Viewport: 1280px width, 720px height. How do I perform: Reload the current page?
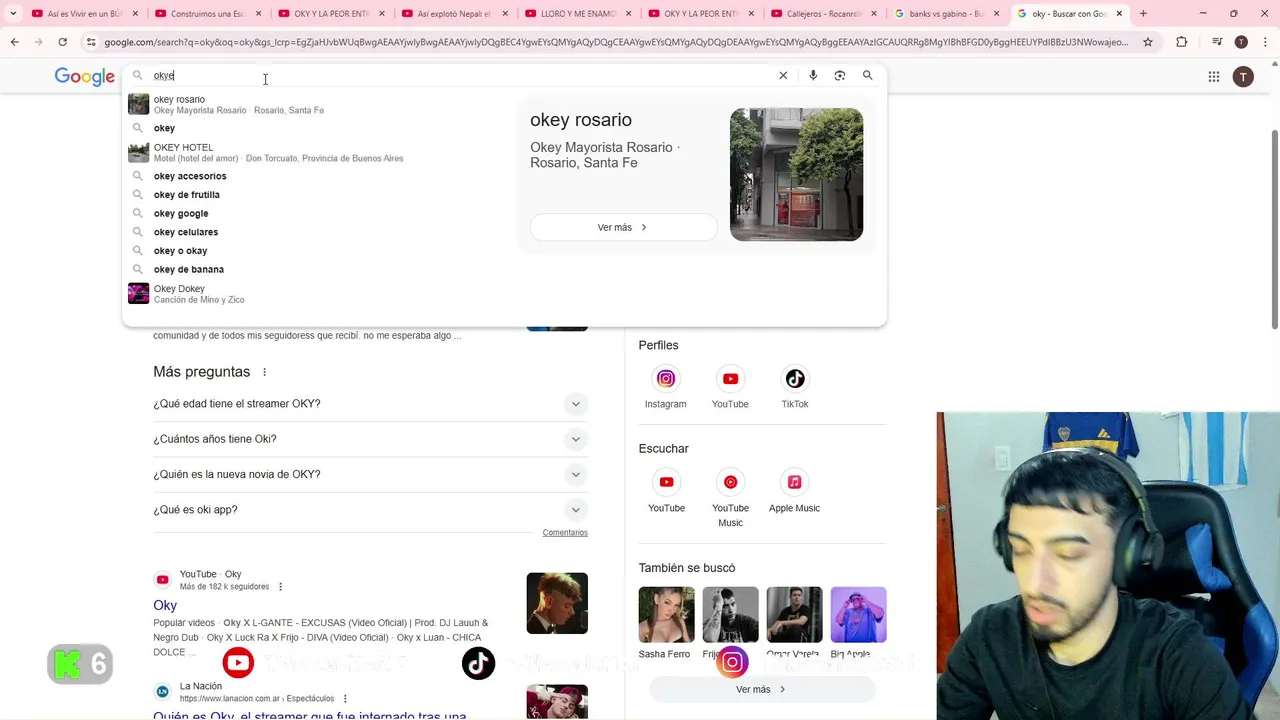point(62,42)
